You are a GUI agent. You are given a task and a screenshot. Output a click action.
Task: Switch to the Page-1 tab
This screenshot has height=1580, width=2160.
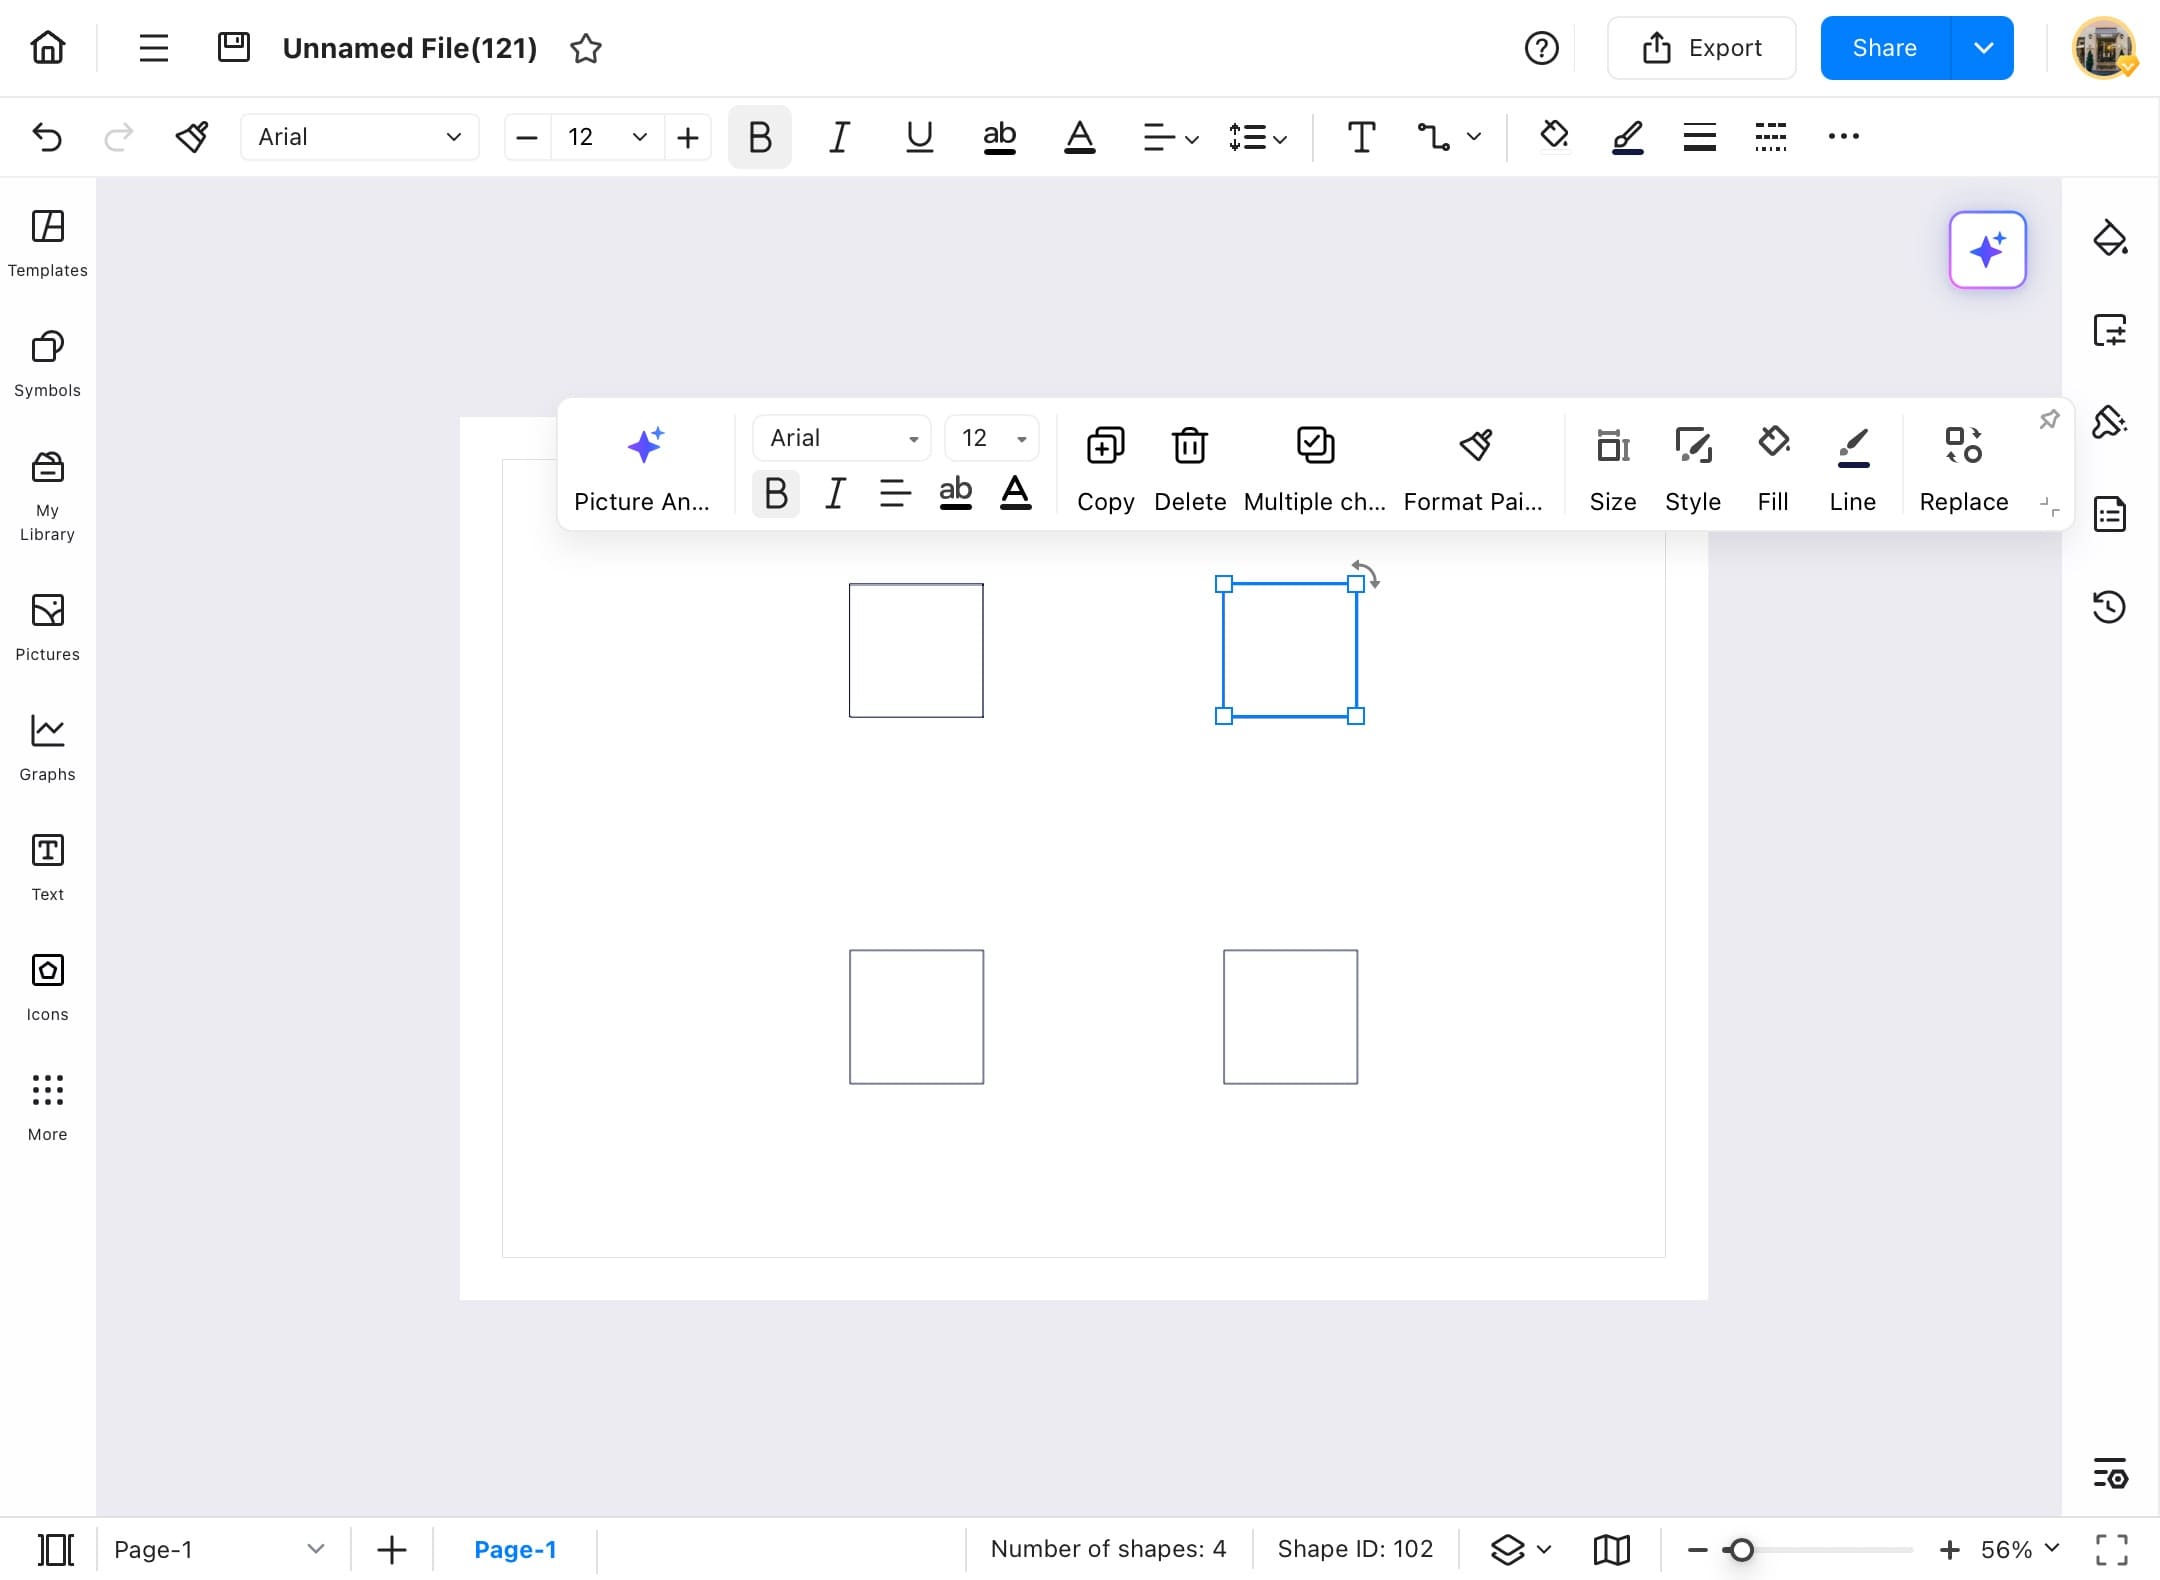coord(515,1549)
